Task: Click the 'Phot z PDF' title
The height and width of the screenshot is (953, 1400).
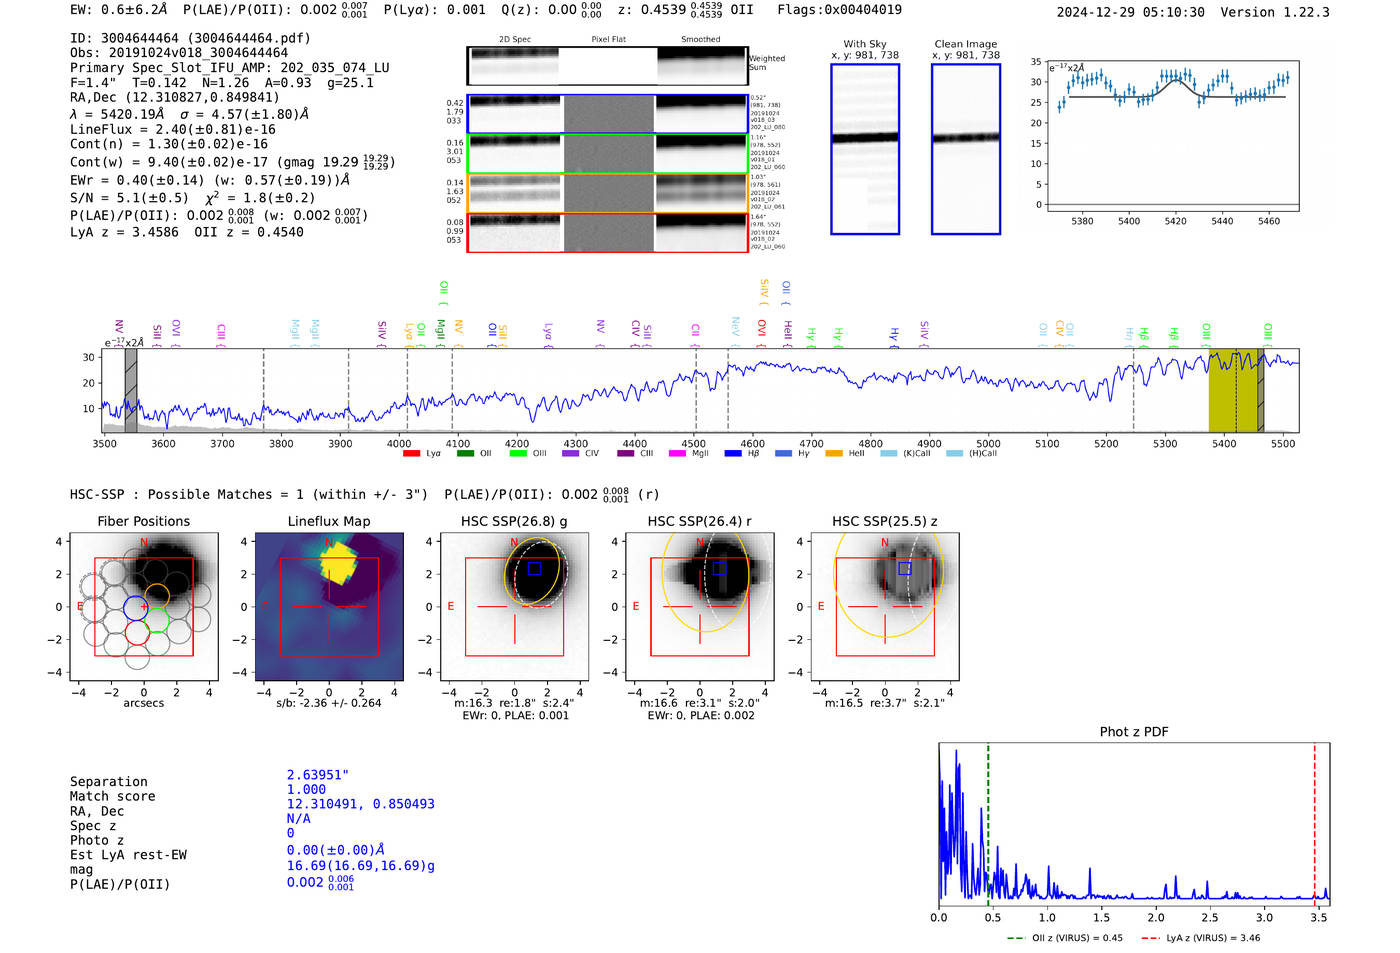Action: coord(1134,732)
